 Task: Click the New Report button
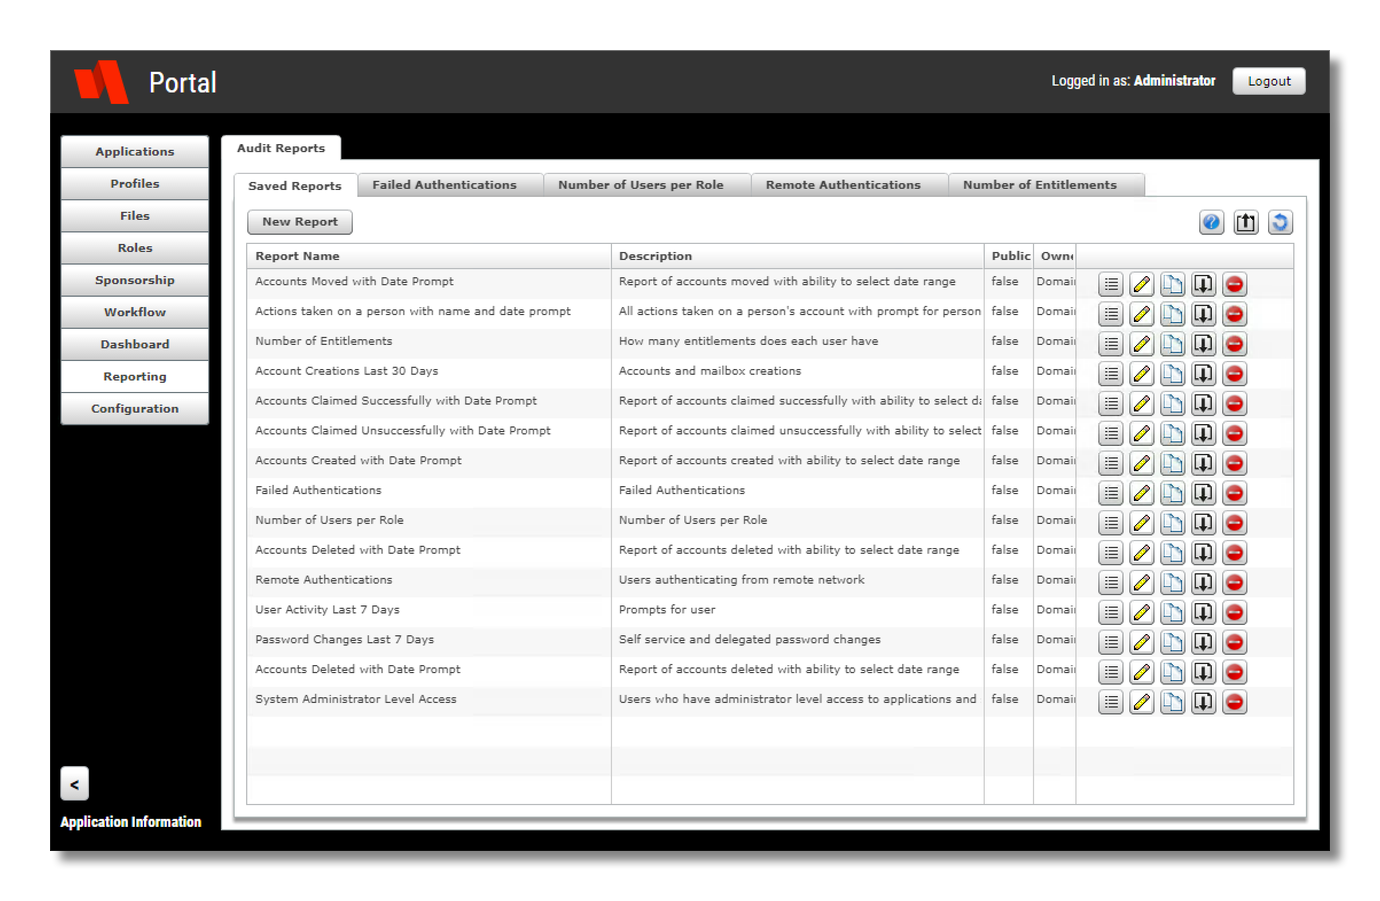299,222
